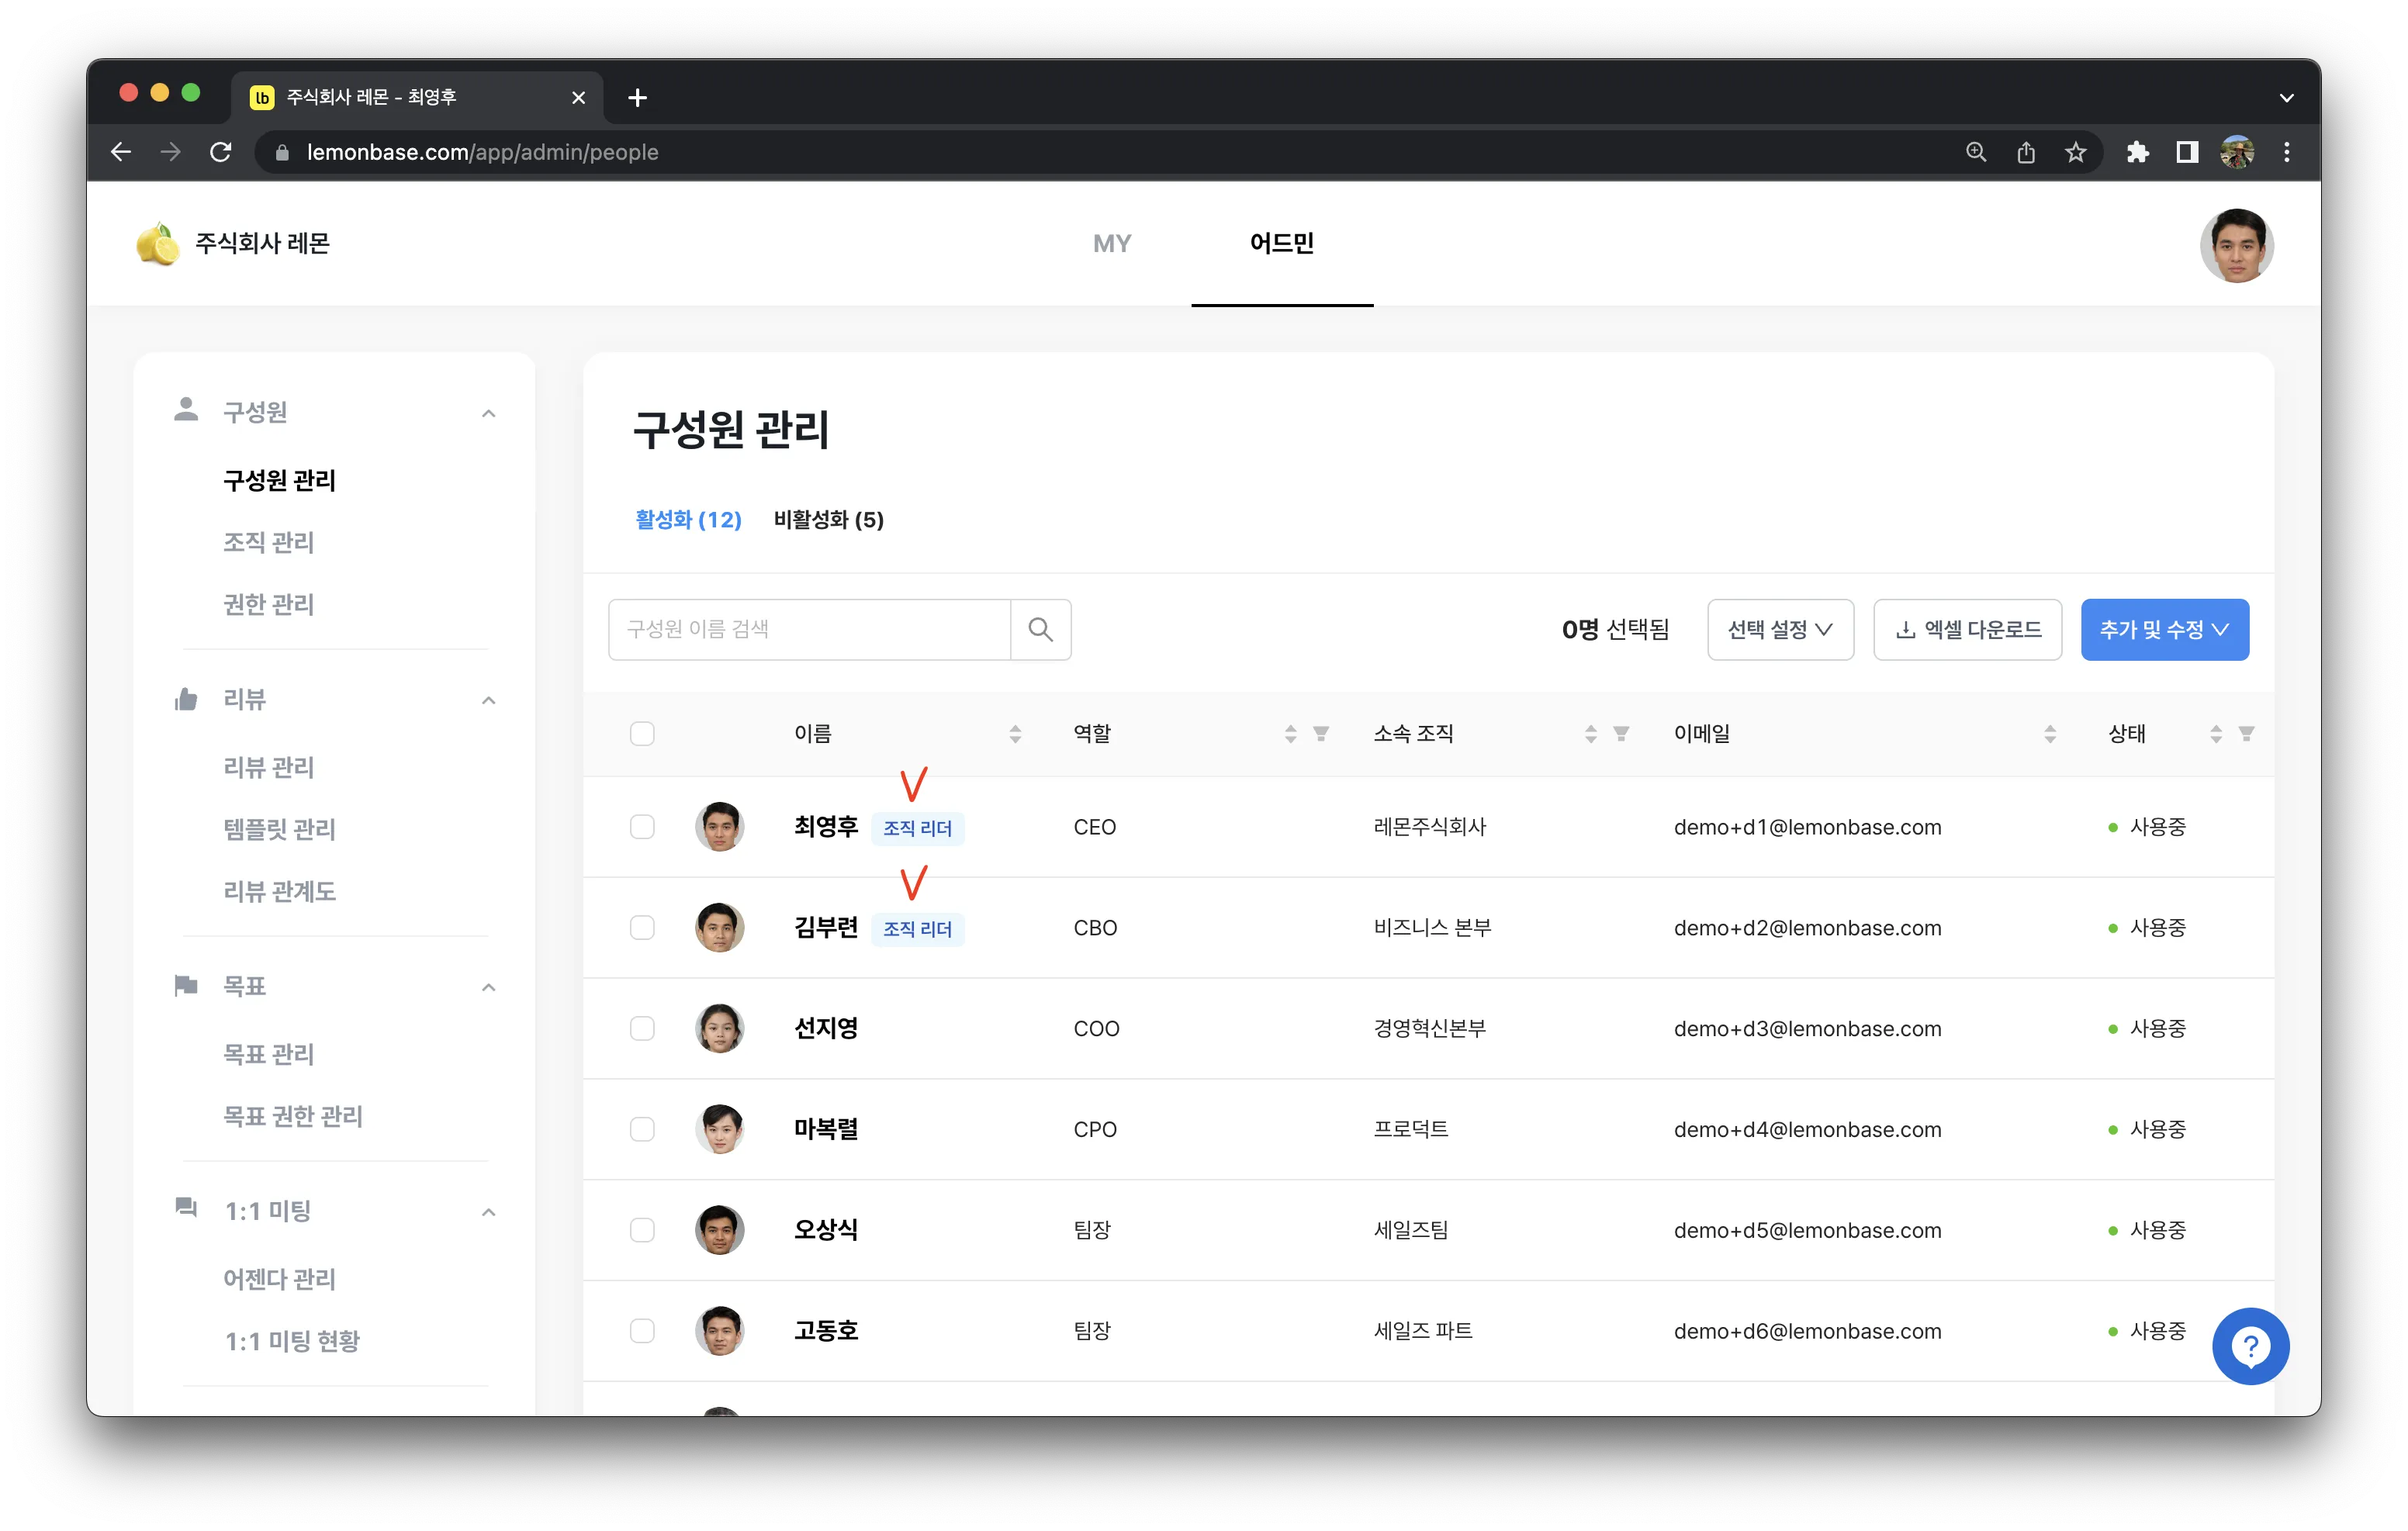Switch to the 비활성화 (5) tab
The image size is (2408, 1531).
coord(828,520)
